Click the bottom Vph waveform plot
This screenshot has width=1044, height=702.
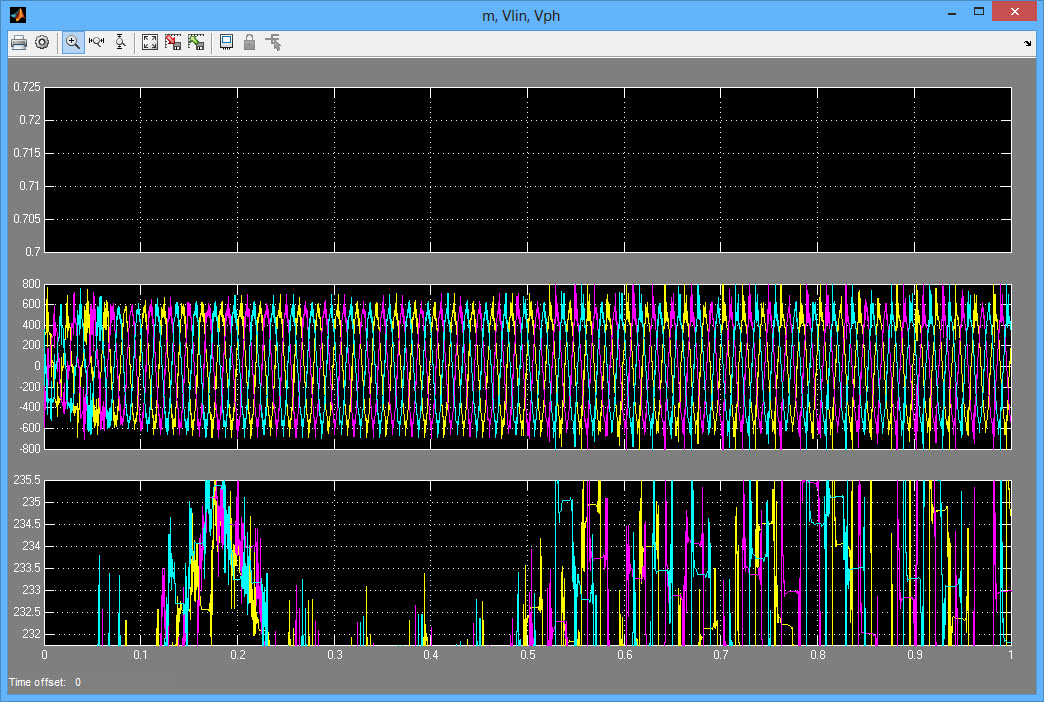click(527, 562)
